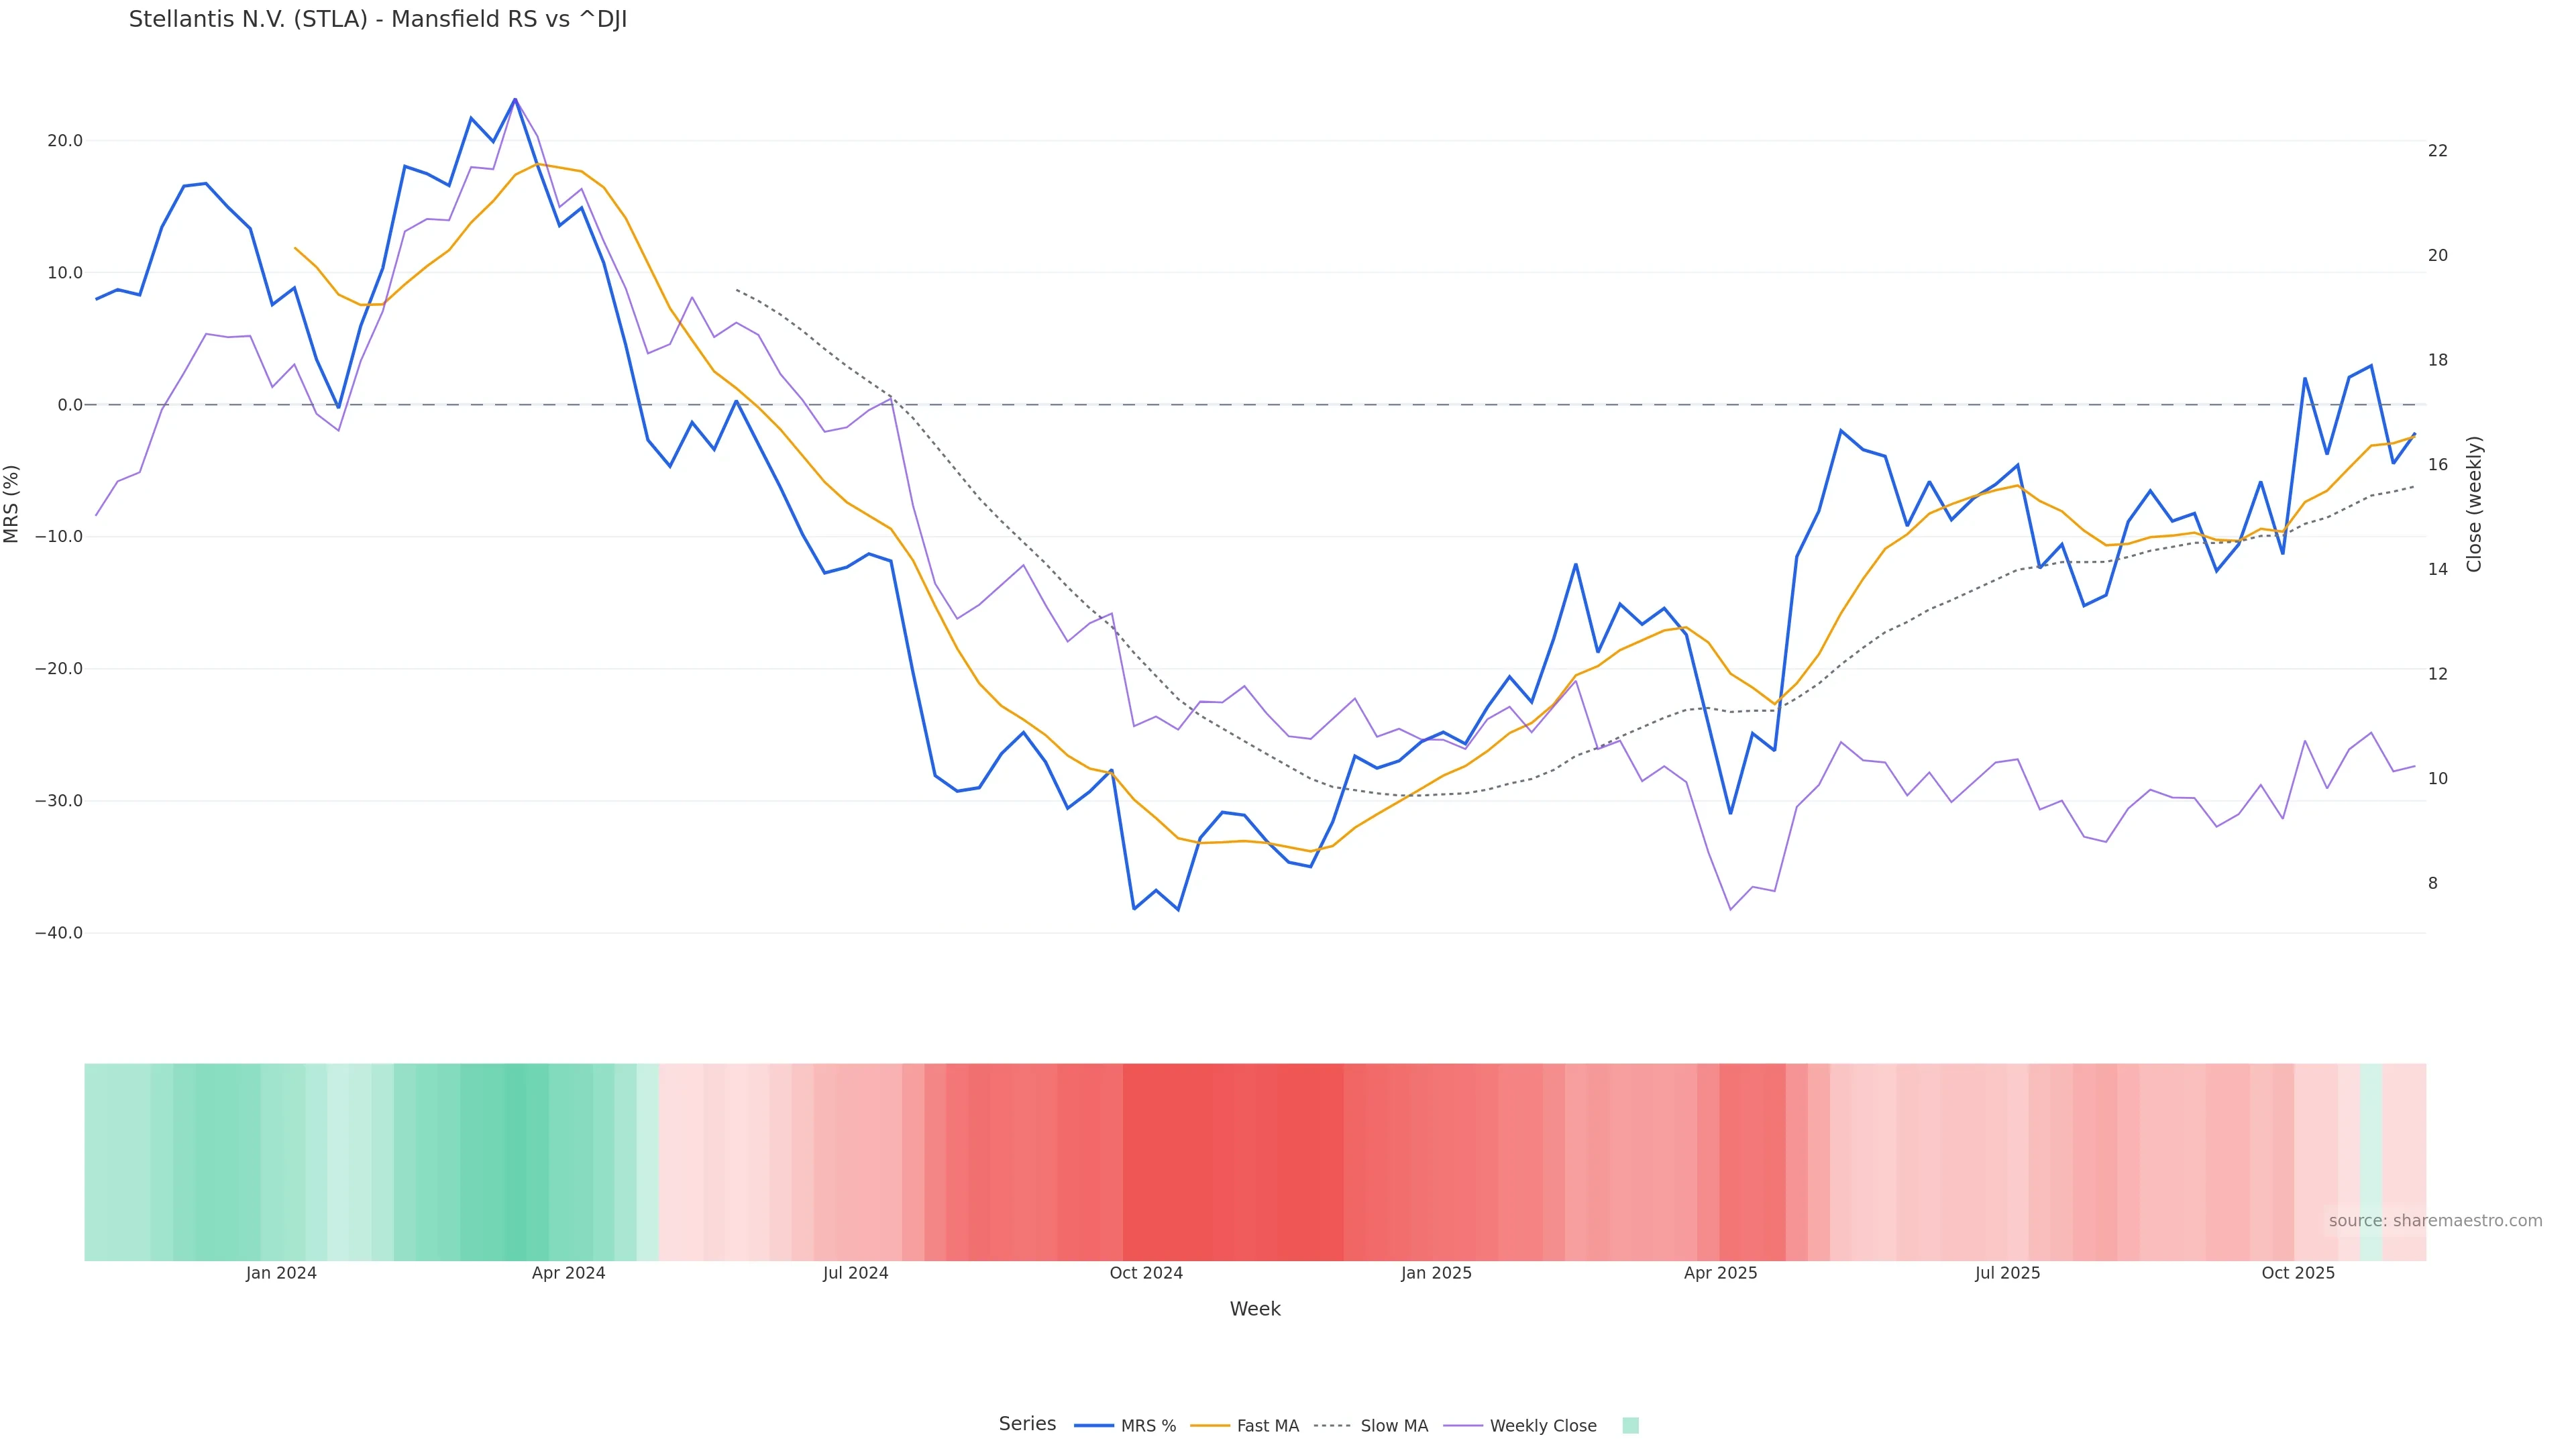Click the orange Fast MA legend line icon

(x=1210, y=1426)
